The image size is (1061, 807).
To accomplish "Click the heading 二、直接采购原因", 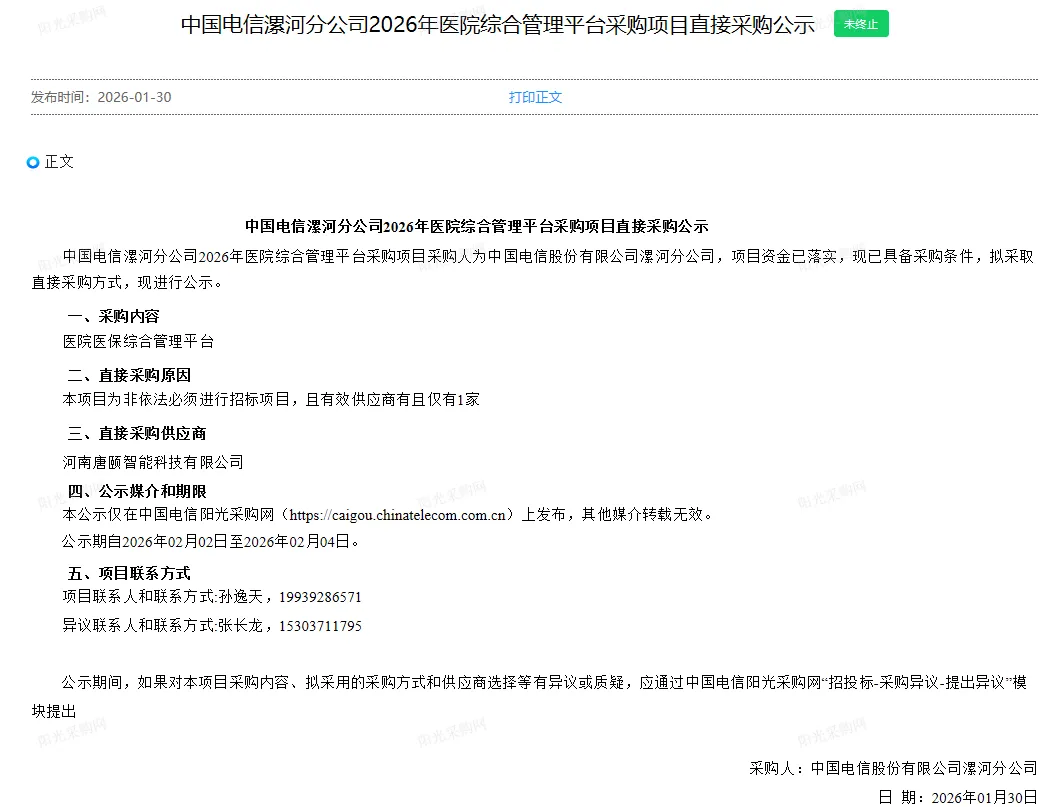I will pos(129,375).
